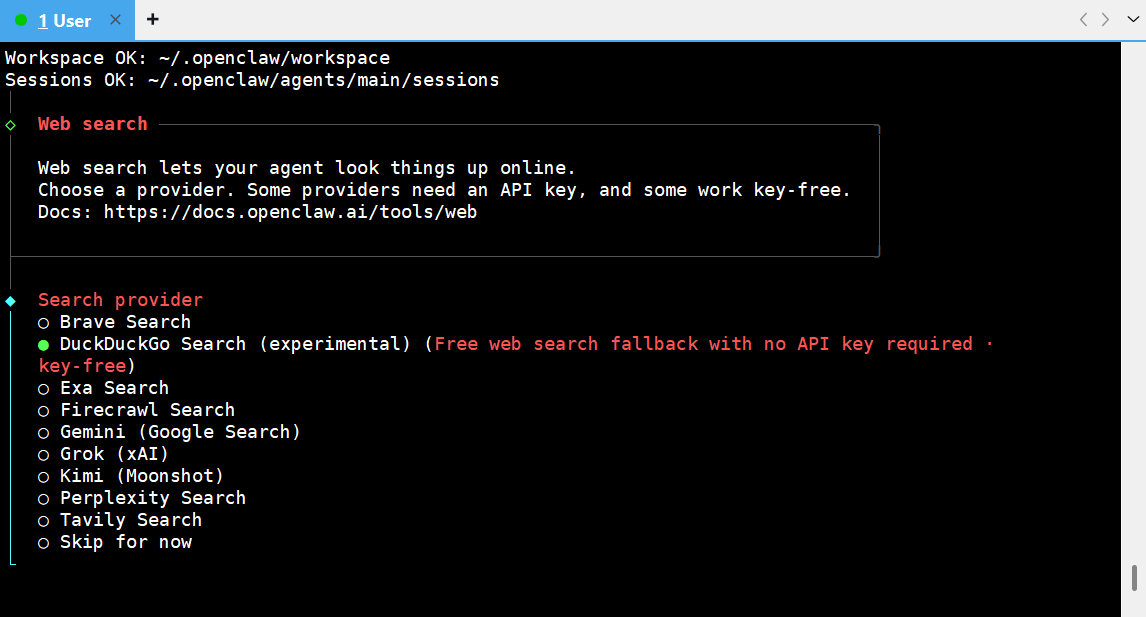Click the cyan diamond beside Search provider
1146x617 pixels.
pos(11,301)
